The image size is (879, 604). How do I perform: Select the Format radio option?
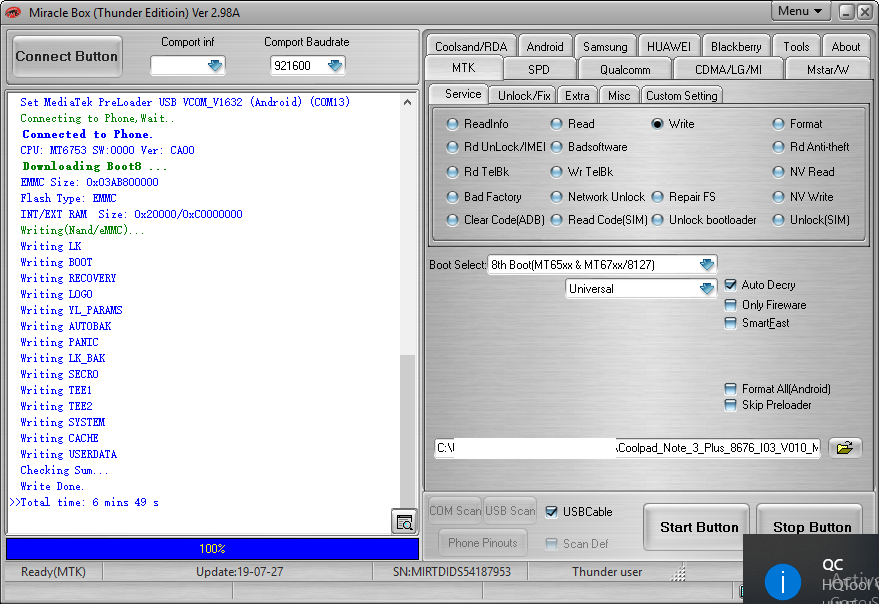click(x=778, y=124)
